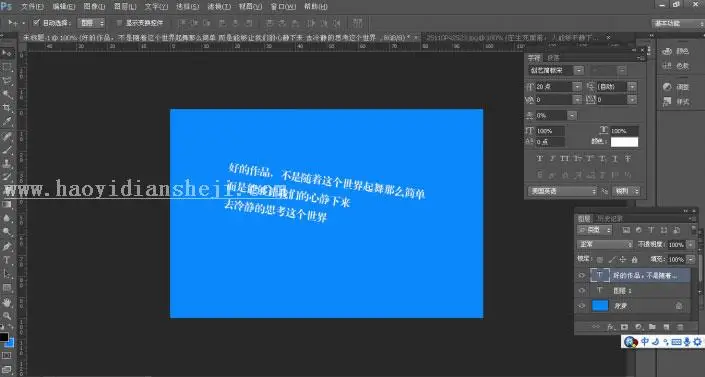Toggle the show transform controls checkbox
This screenshot has width=705, height=377.
coord(119,22)
